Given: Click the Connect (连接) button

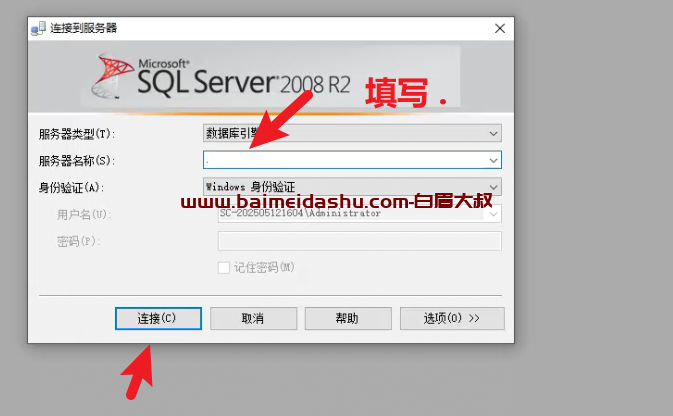Looking at the screenshot, I should point(158,318).
